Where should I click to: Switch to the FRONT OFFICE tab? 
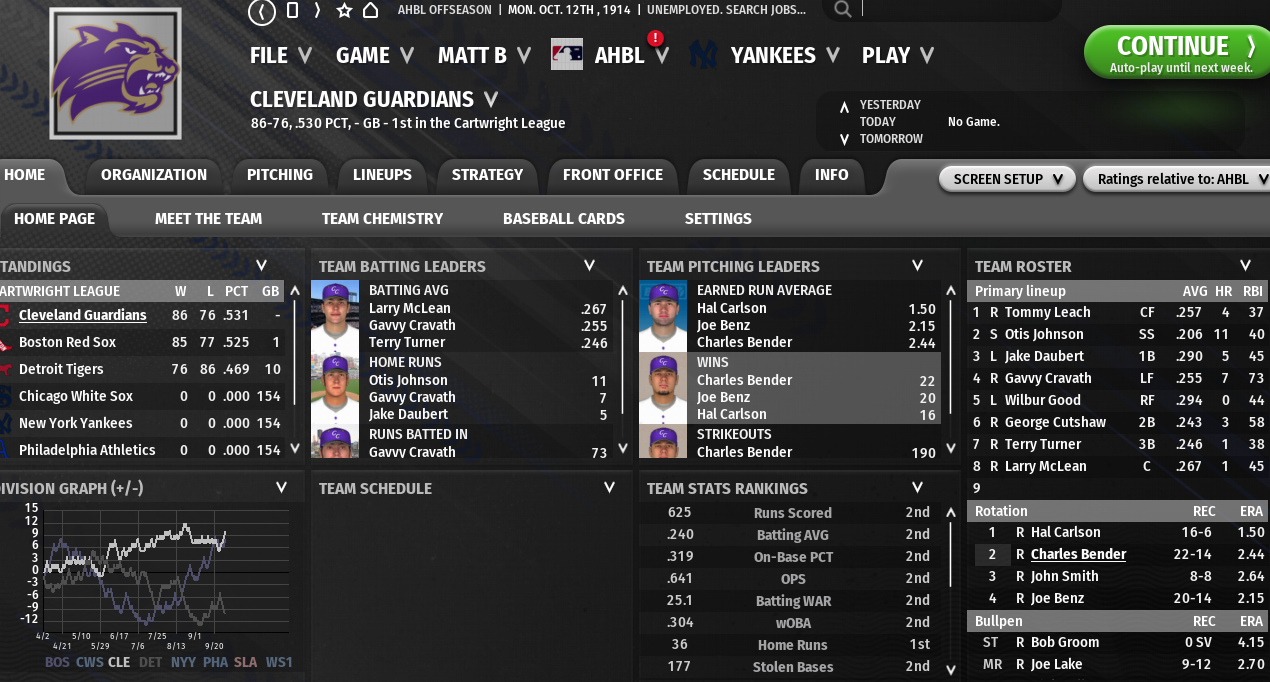point(613,175)
